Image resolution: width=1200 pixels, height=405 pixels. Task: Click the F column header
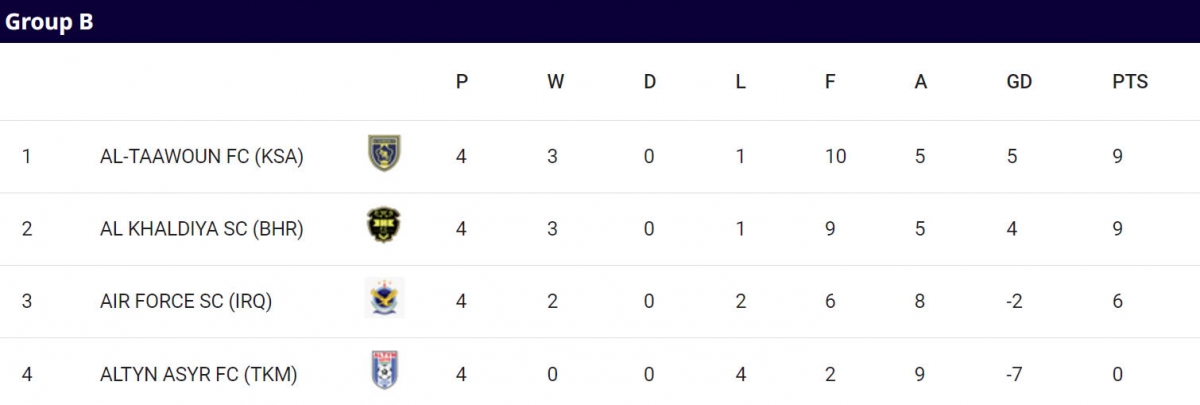830,82
